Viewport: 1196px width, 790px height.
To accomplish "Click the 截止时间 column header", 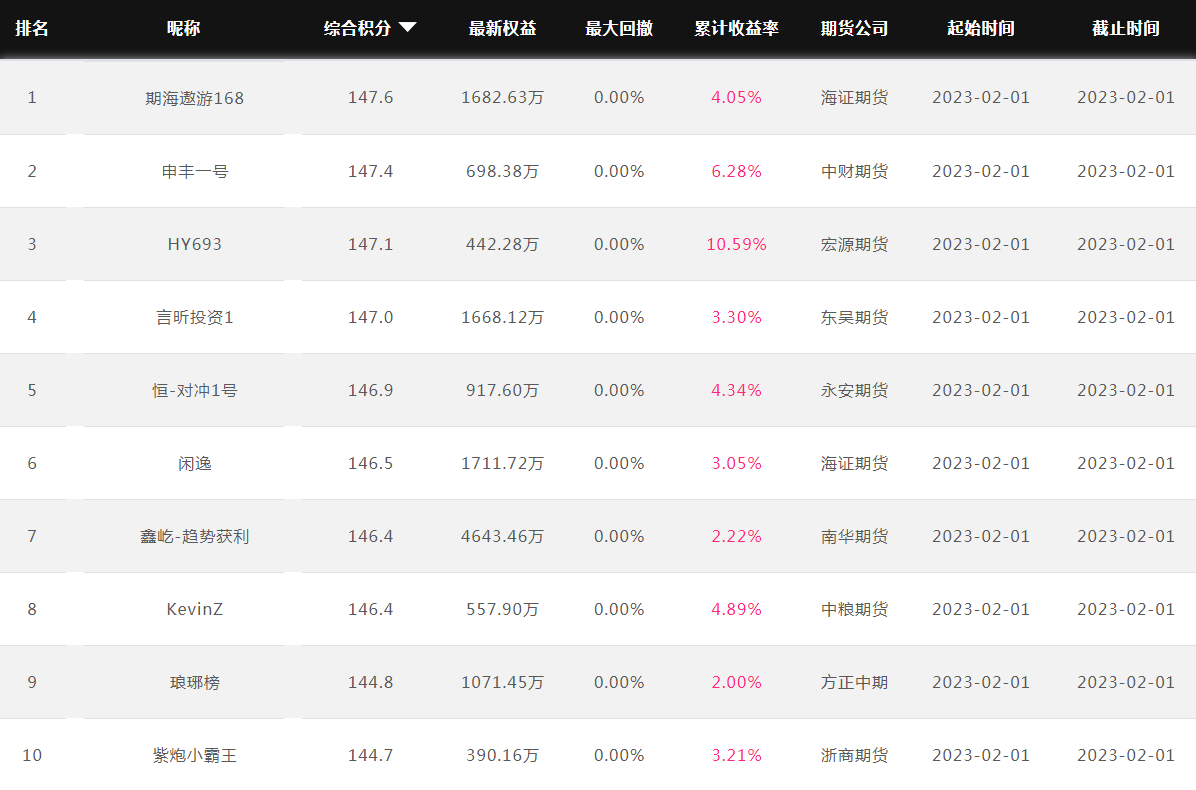I will (1126, 28).
